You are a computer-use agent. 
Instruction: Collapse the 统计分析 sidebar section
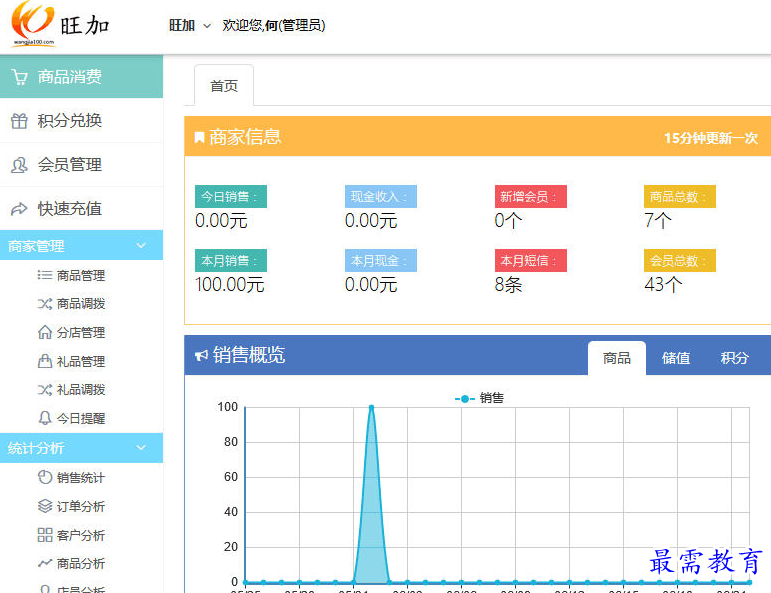(141, 448)
